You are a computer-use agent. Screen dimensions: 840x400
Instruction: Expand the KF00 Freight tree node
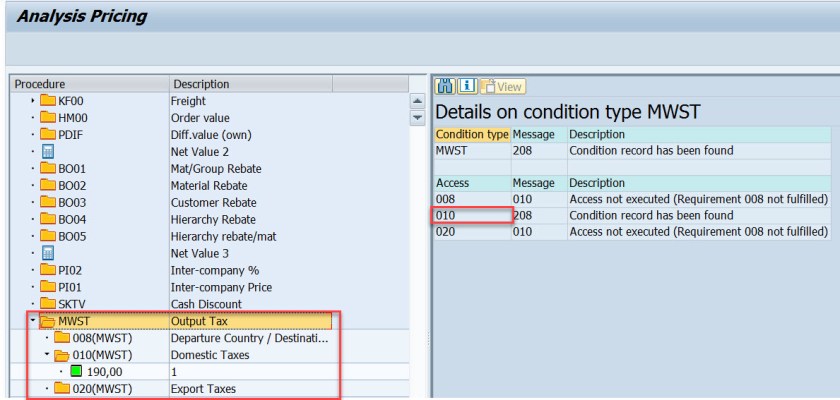click(x=33, y=101)
